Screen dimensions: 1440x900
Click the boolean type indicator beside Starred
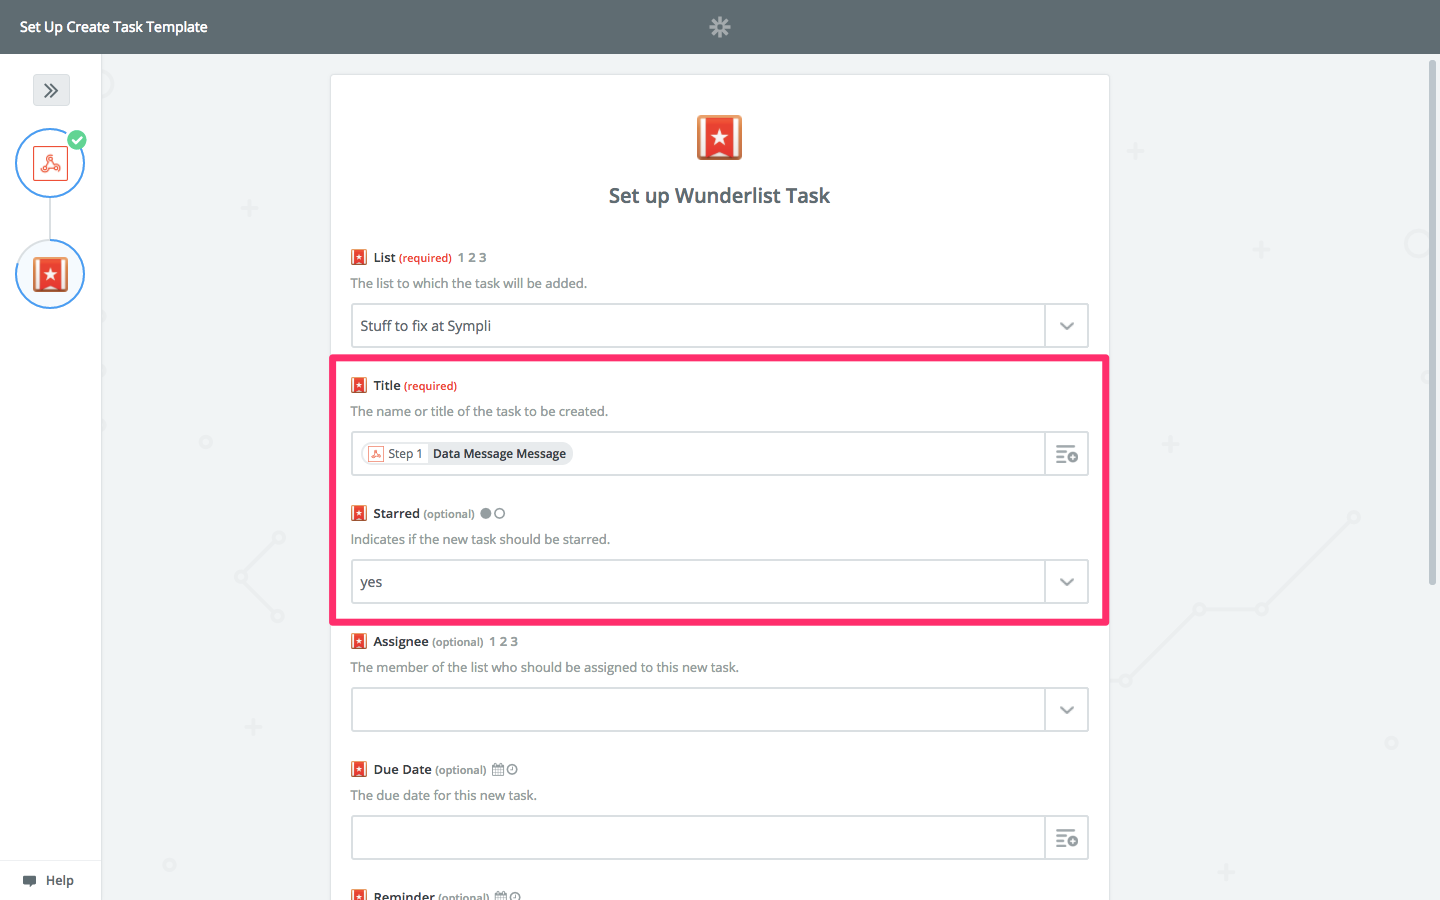[493, 514]
